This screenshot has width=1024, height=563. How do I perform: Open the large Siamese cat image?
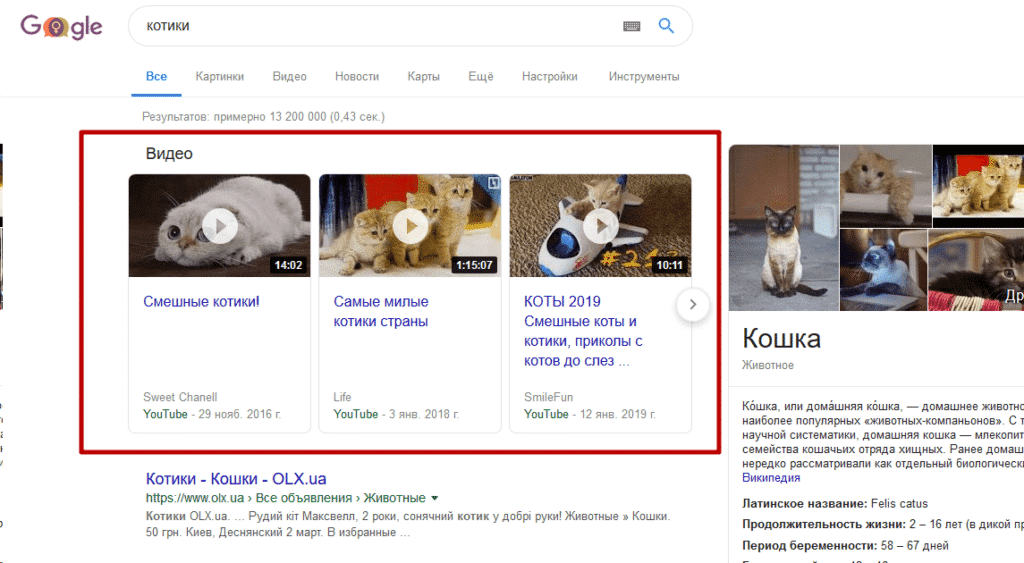coord(784,227)
